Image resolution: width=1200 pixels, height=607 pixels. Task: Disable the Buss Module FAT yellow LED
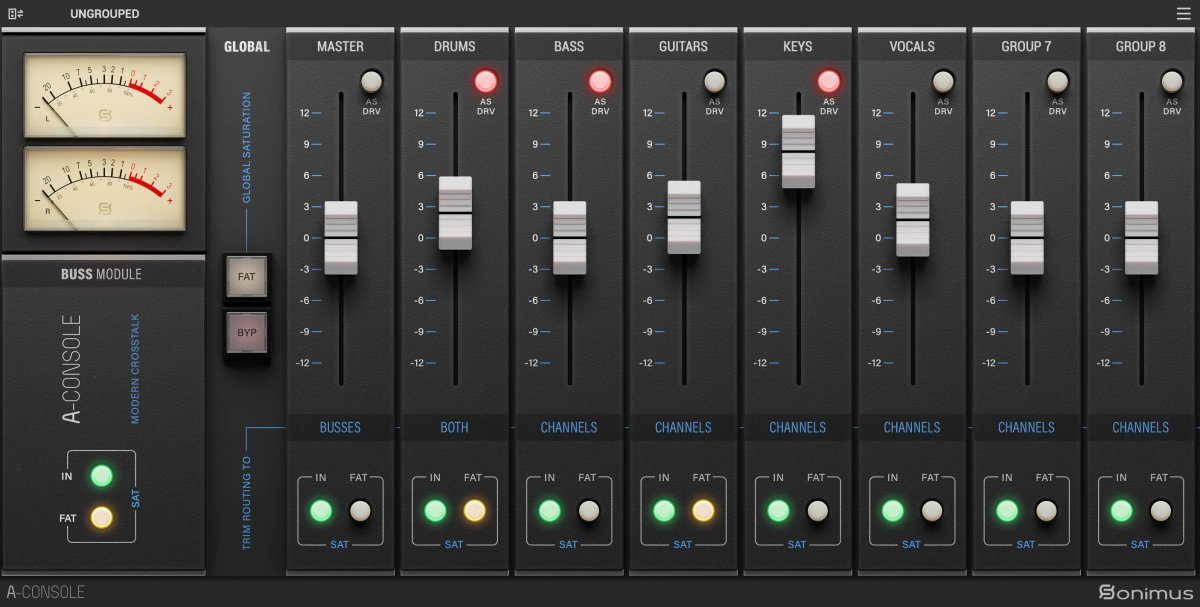click(x=101, y=517)
